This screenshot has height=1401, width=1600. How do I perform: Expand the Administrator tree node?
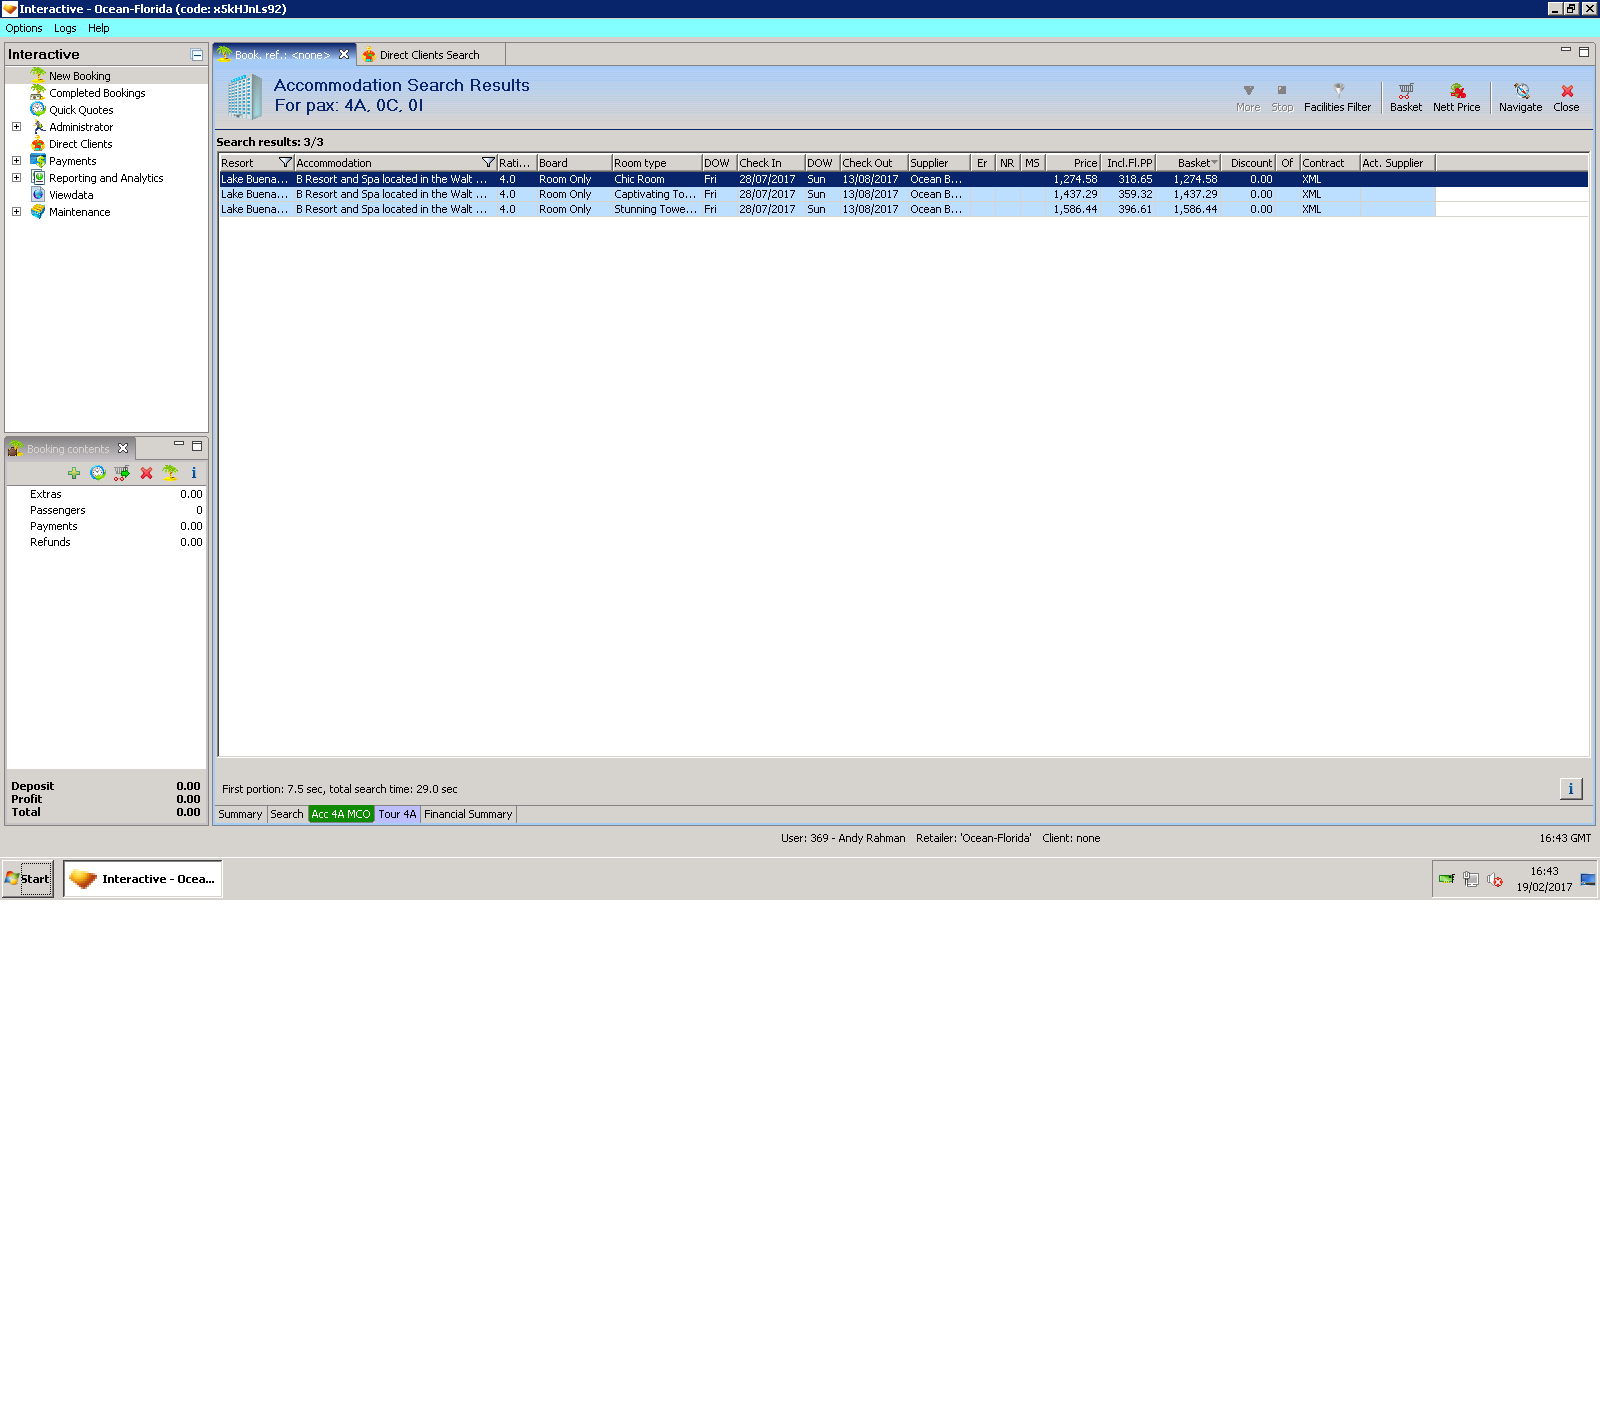coord(16,127)
